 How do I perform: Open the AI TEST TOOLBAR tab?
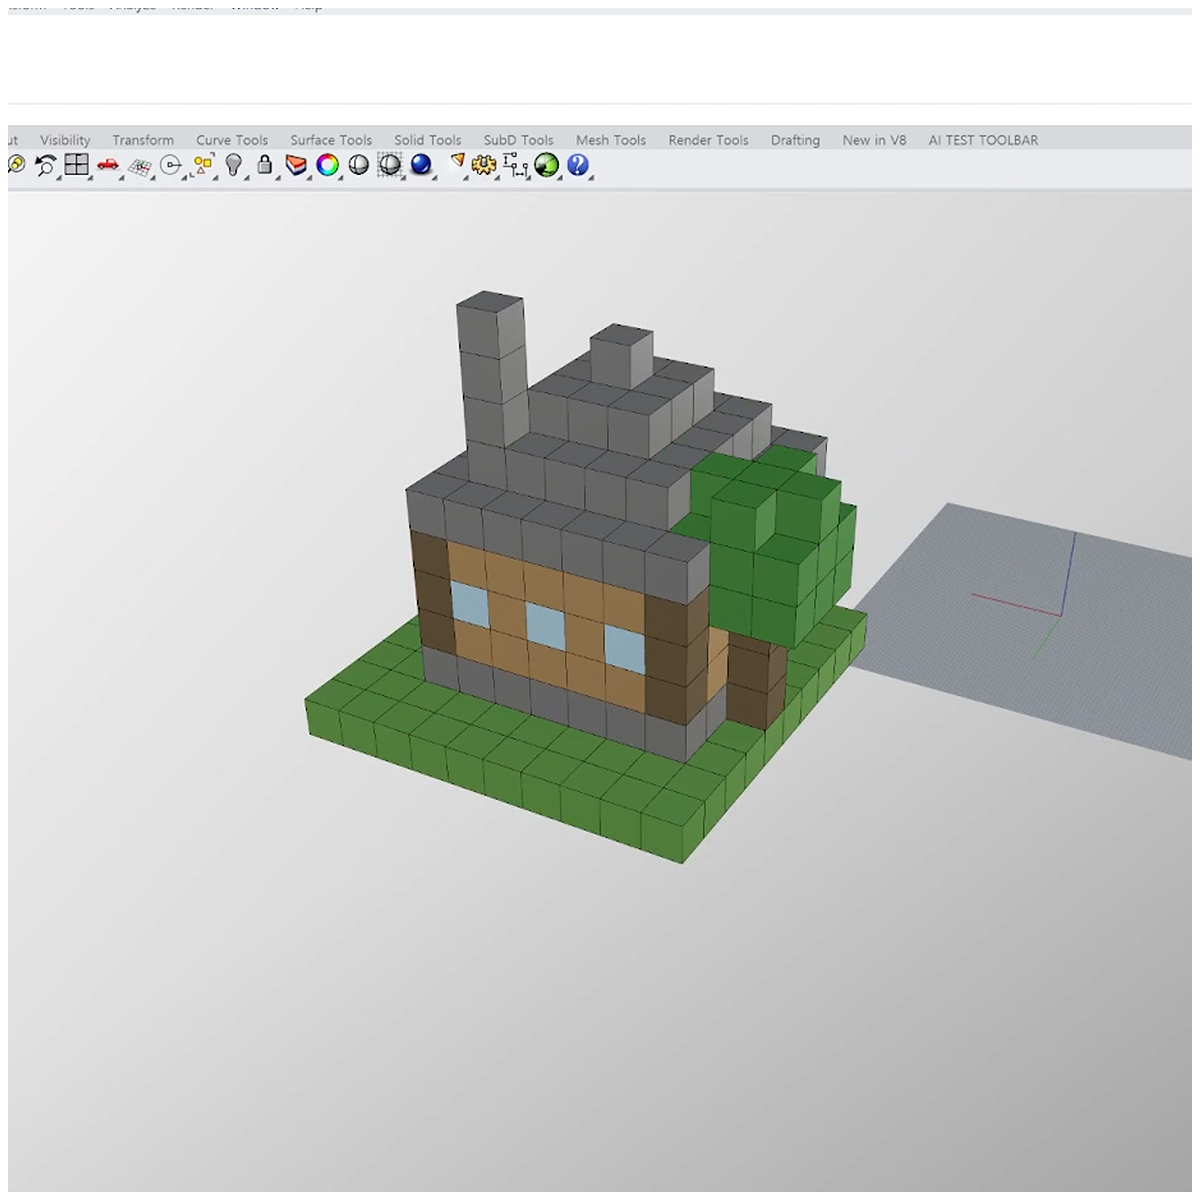click(983, 140)
